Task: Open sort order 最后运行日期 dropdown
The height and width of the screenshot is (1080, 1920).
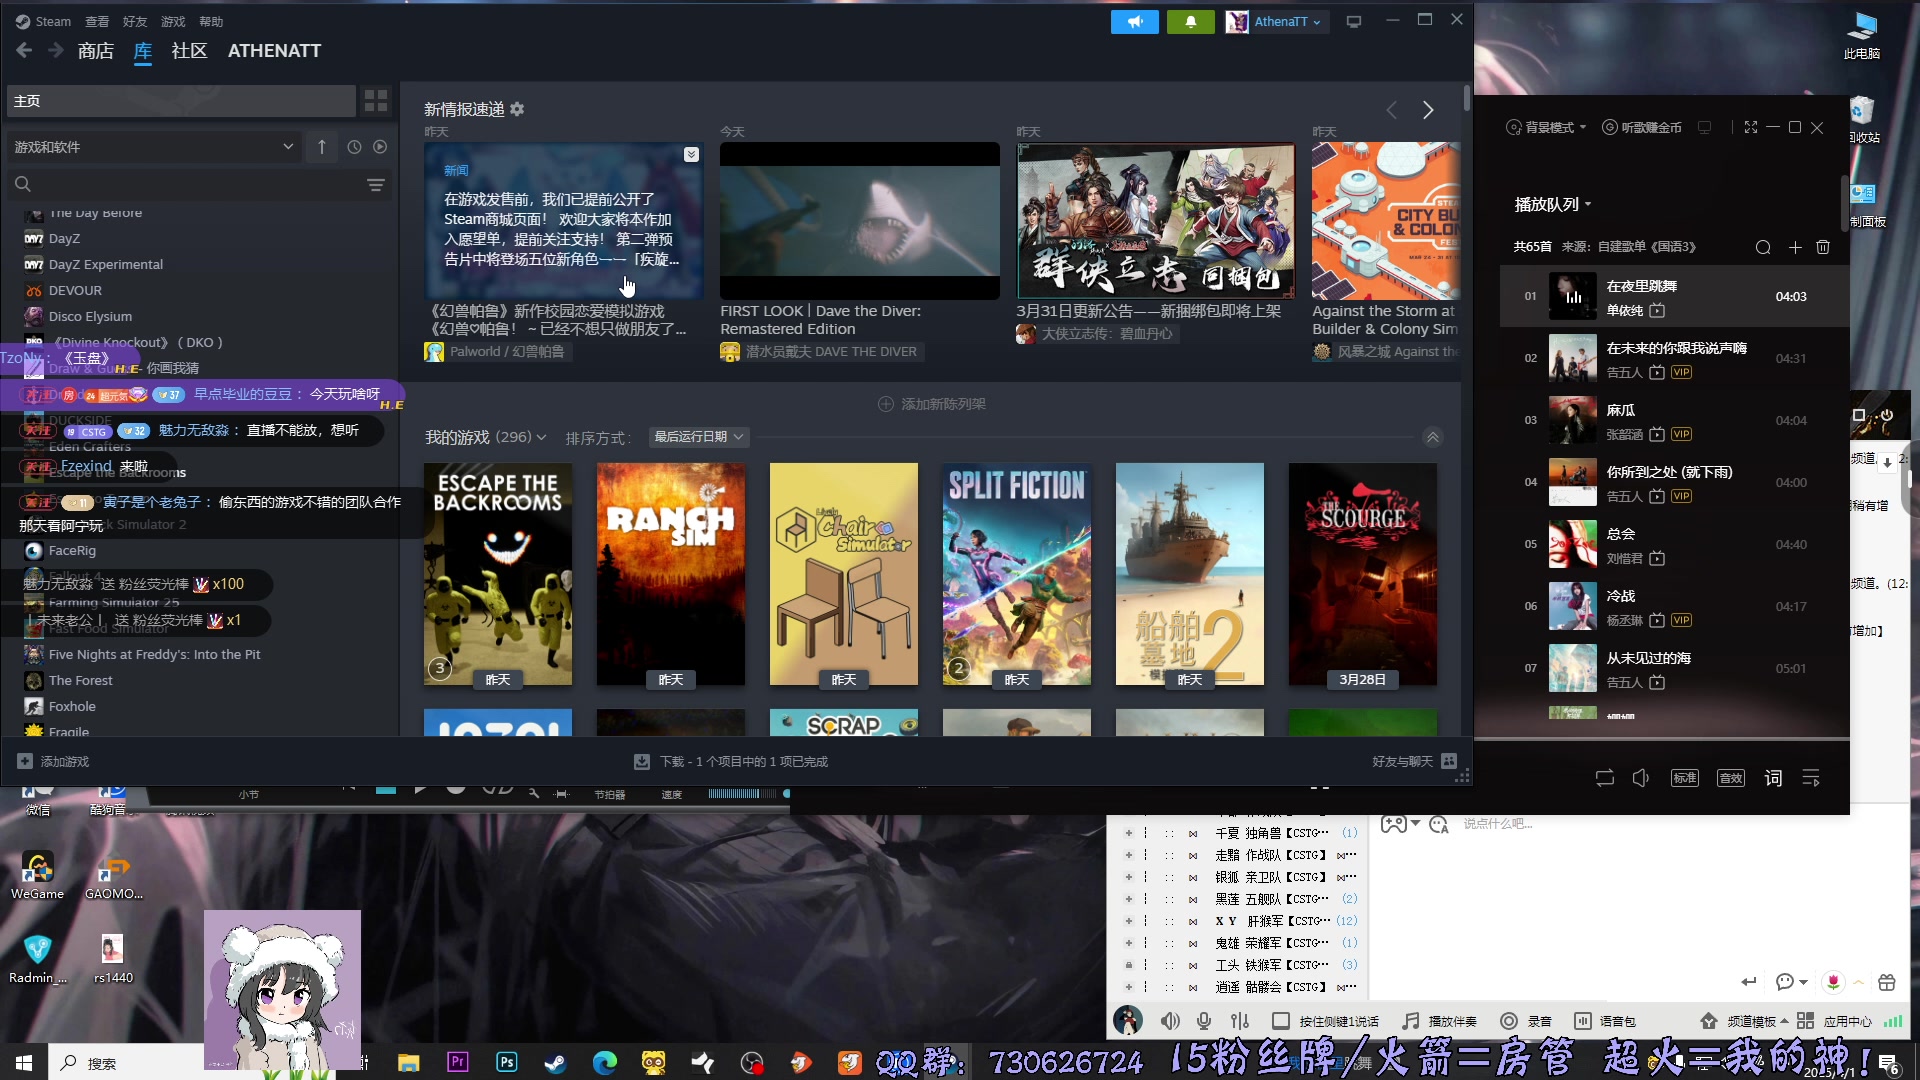Action: point(698,437)
